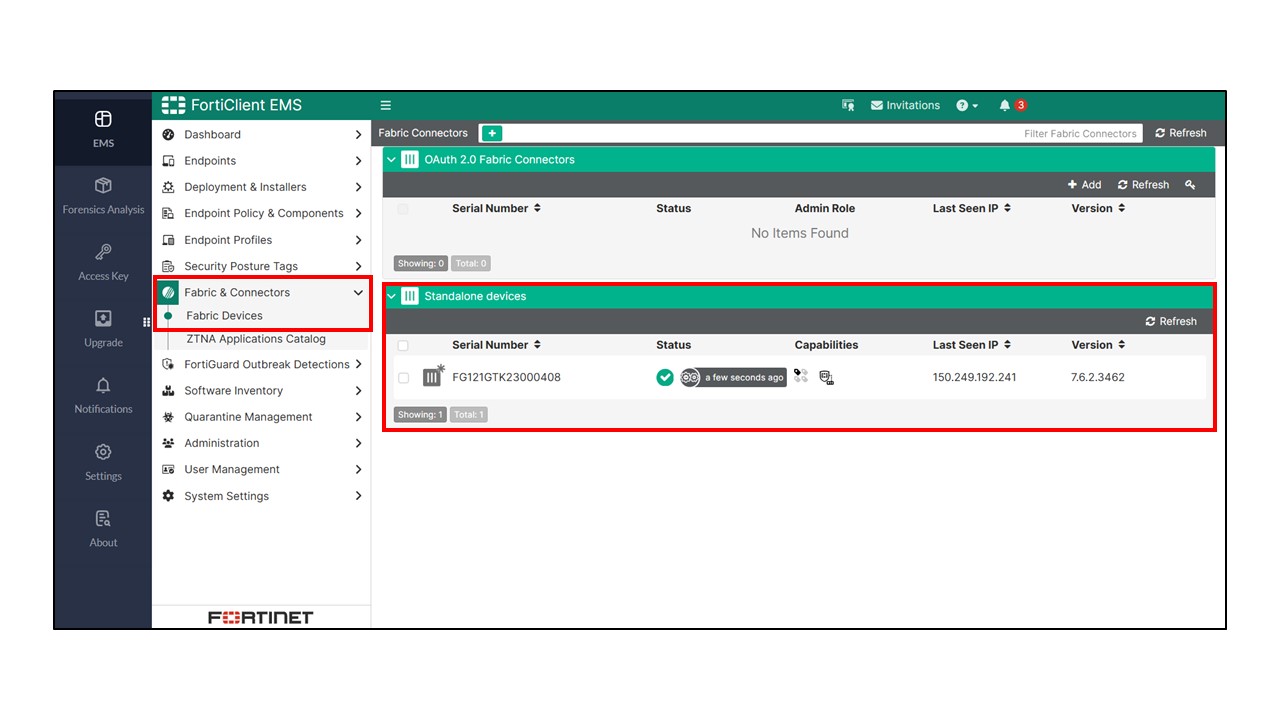Toggle Standalone devices select-all checkbox
Screen dimensions: 1280x720
tap(403, 345)
